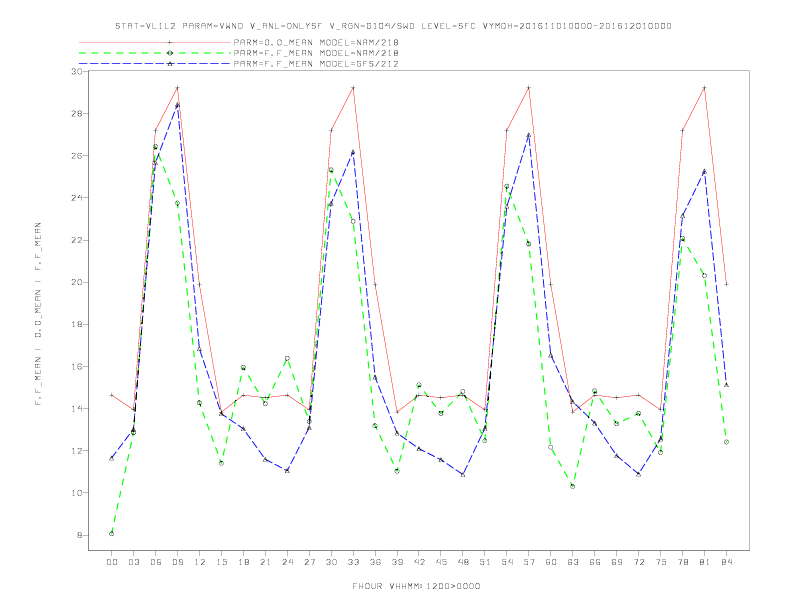Click y-axis tick label 10

[77, 493]
